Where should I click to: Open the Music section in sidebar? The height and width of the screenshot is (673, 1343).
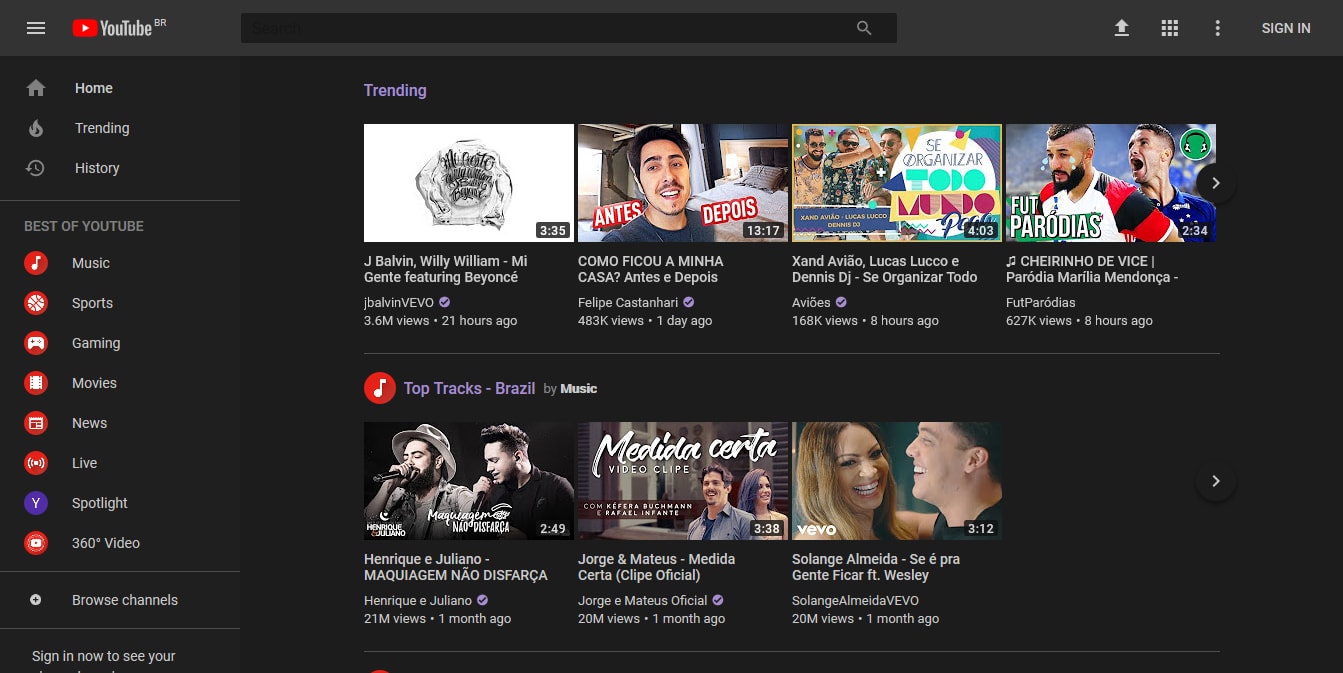click(x=36, y=263)
